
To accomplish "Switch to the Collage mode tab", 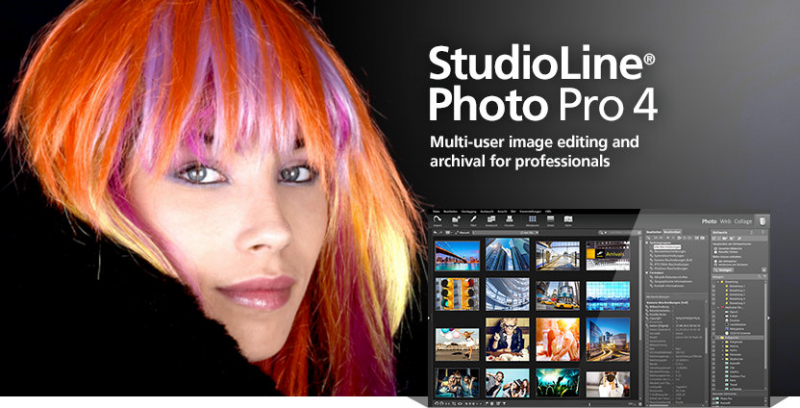I will pyautogui.click(x=743, y=221).
